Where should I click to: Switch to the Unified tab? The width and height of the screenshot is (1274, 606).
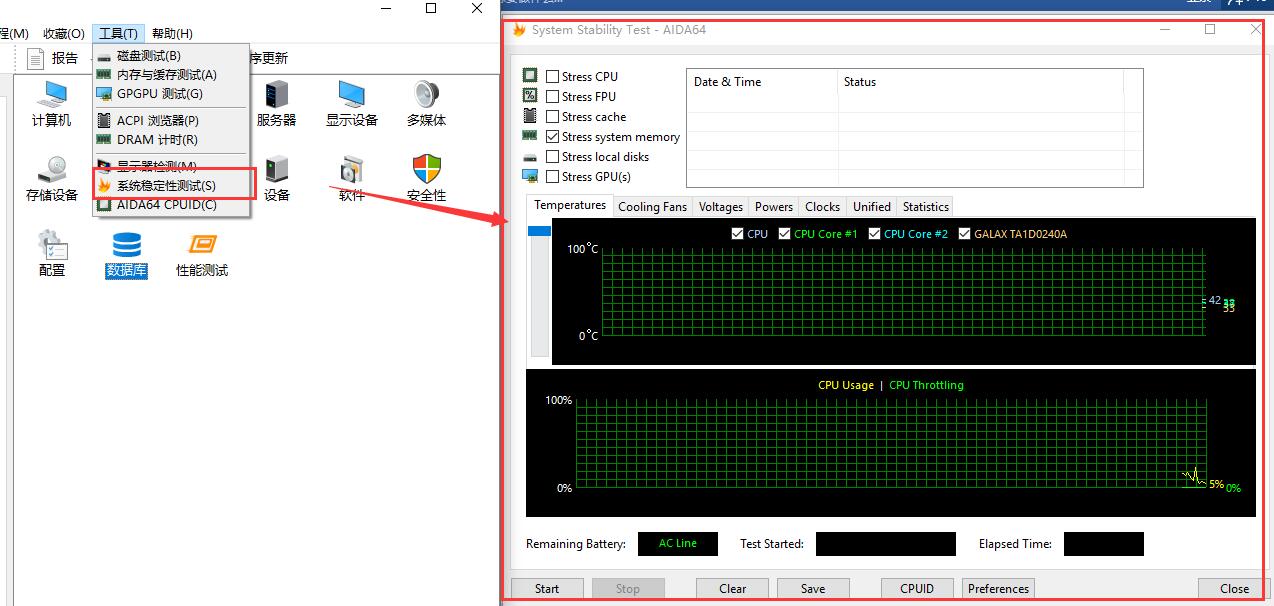872,207
